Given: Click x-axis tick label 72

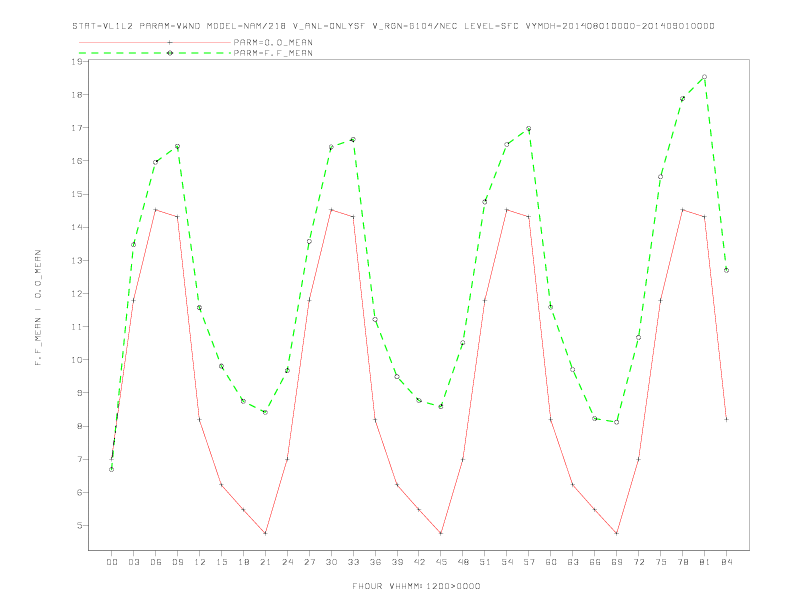Looking at the screenshot, I should click(638, 562).
